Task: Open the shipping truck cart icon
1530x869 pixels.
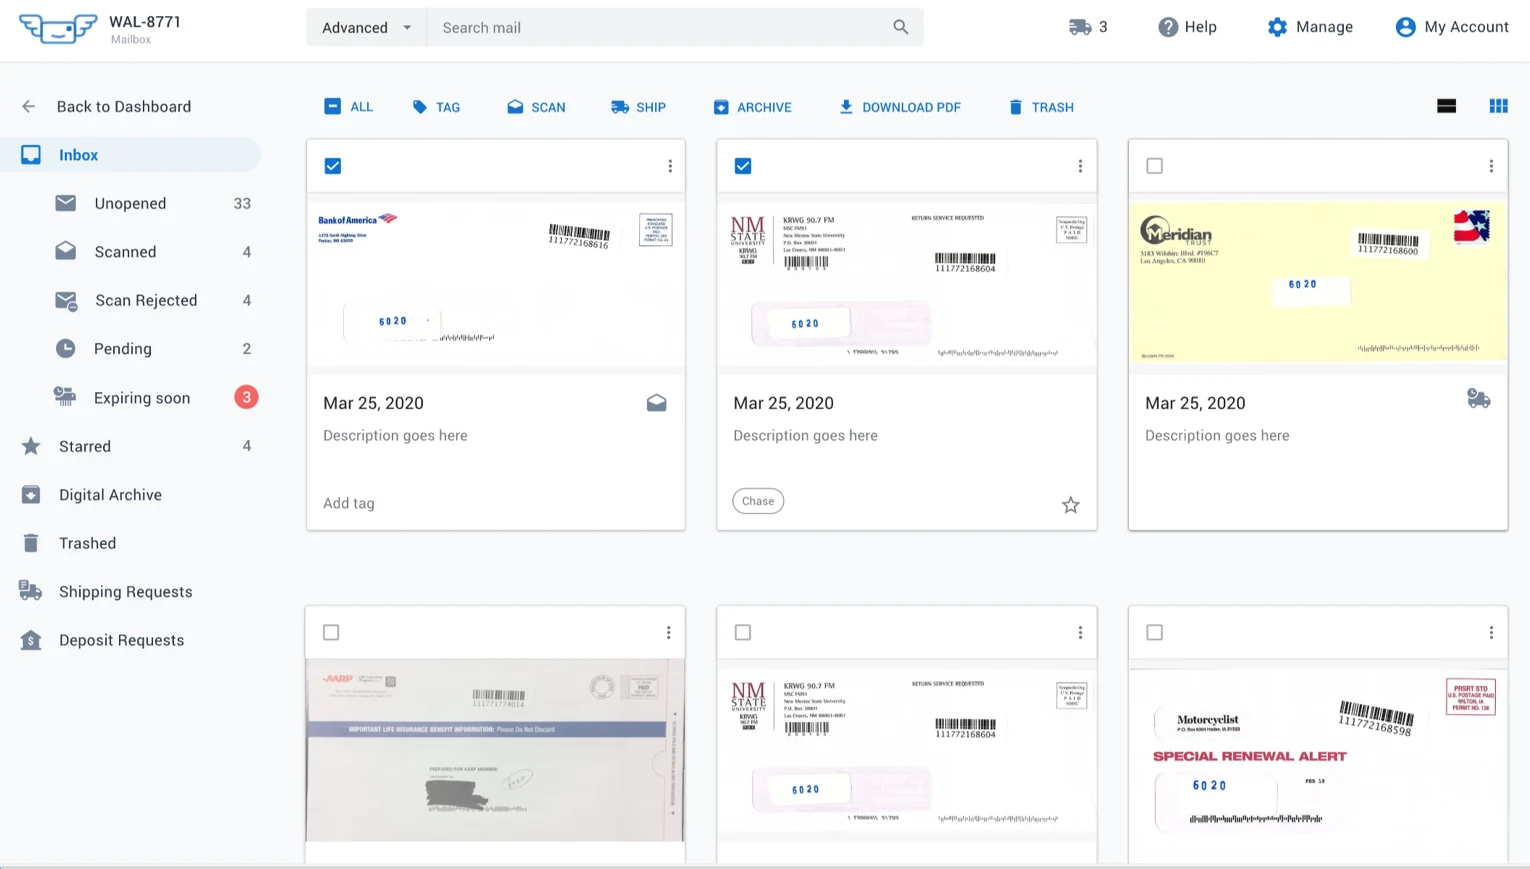Action: point(1079,27)
